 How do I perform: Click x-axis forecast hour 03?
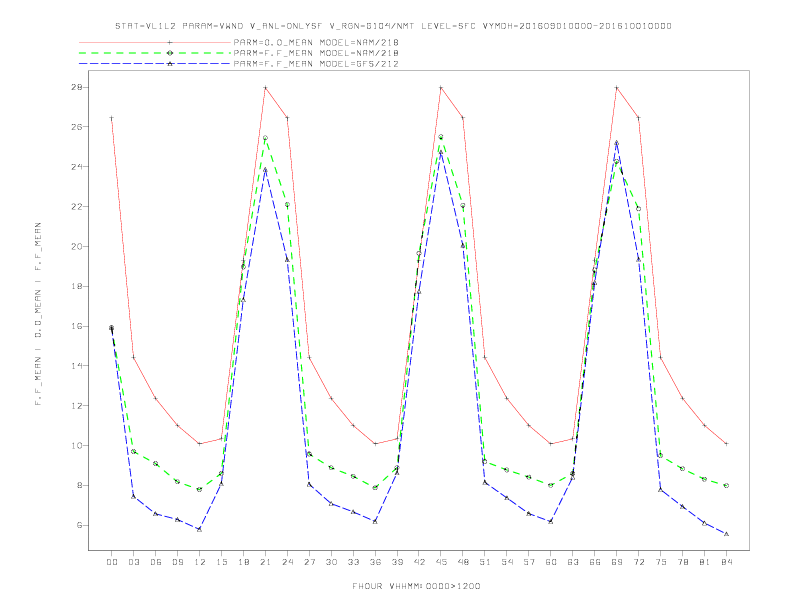[133, 562]
